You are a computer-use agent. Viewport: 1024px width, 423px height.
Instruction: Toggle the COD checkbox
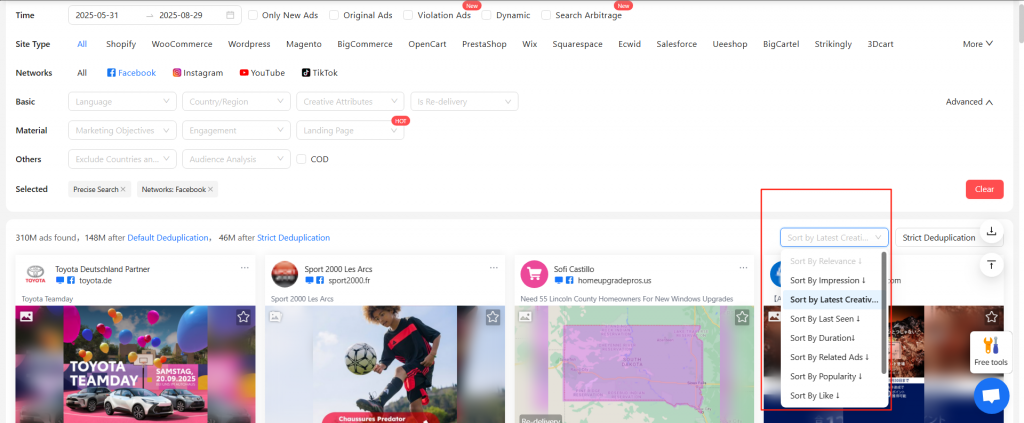click(x=302, y=159)
